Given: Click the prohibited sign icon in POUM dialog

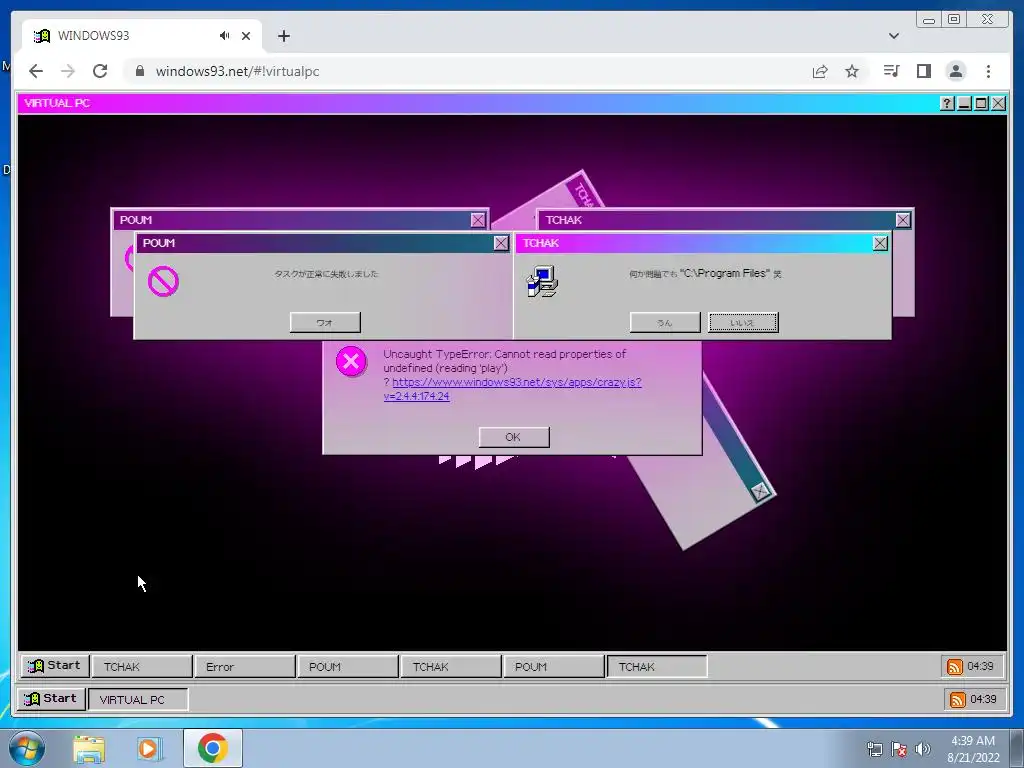Looking at the screenshot, I should point(163,281).
